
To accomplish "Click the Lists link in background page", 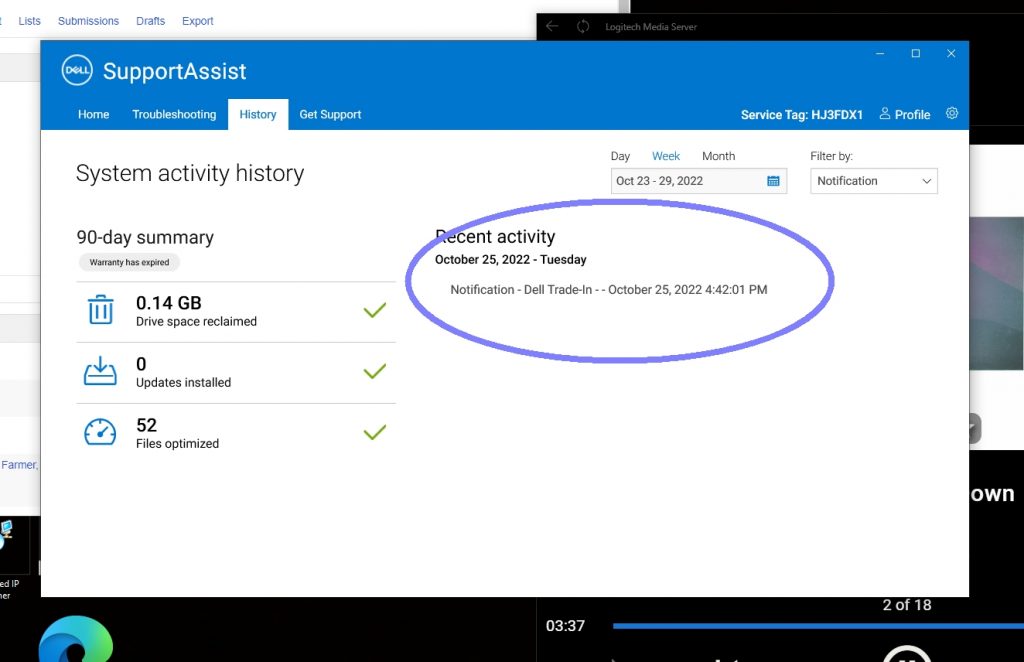I will (x=29, y=21).
